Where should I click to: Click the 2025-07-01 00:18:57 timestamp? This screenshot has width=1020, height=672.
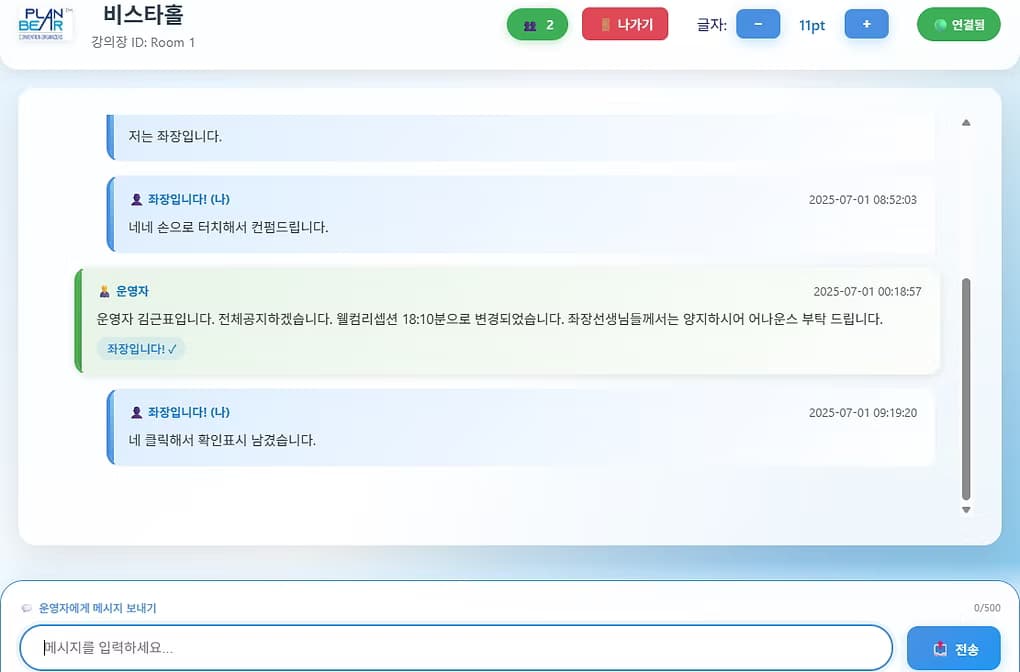(x=867, y=291)
